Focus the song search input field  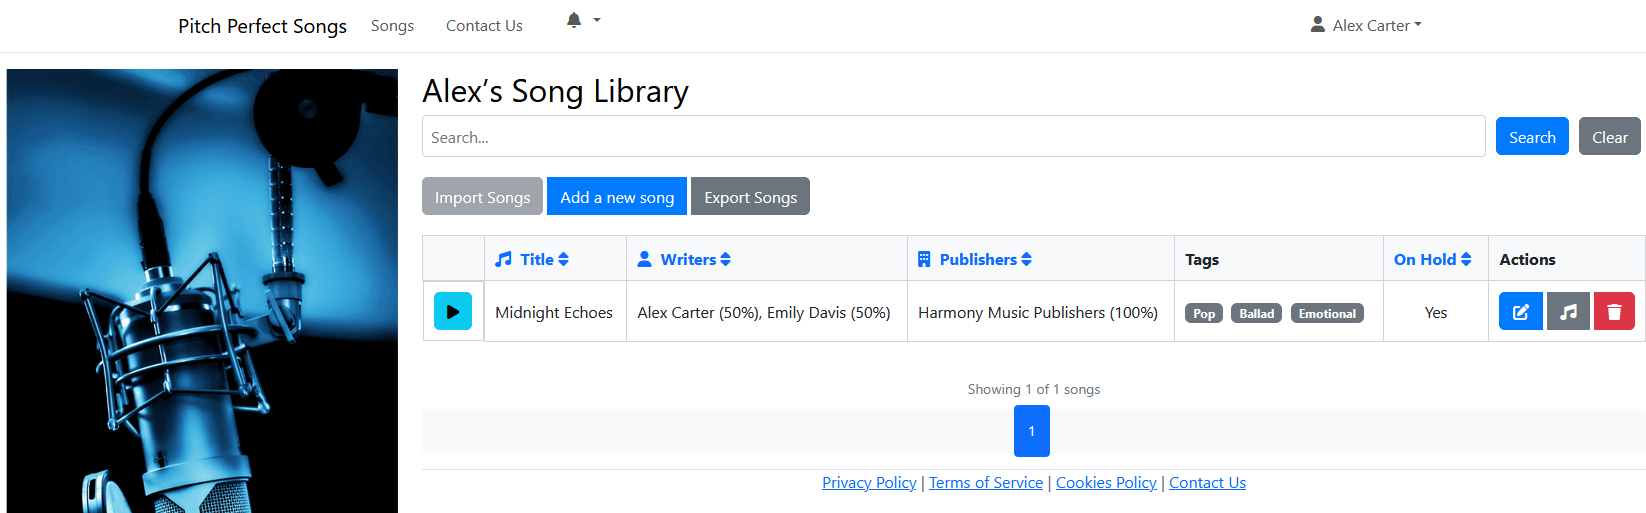pyautogui.click(x=952, y=137)
